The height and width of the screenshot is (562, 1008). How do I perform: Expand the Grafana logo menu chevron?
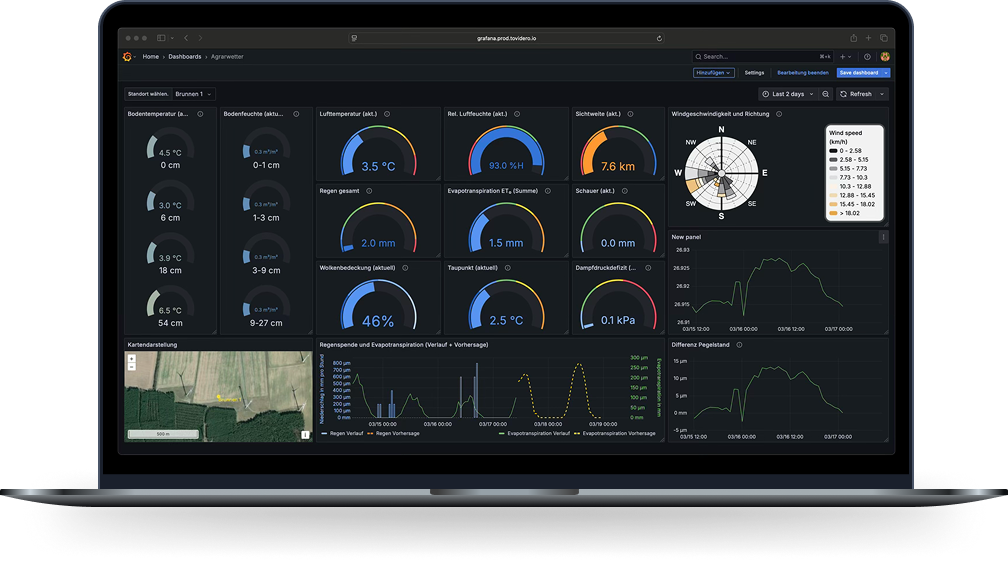pyautogui.click(x=134, y=57)
